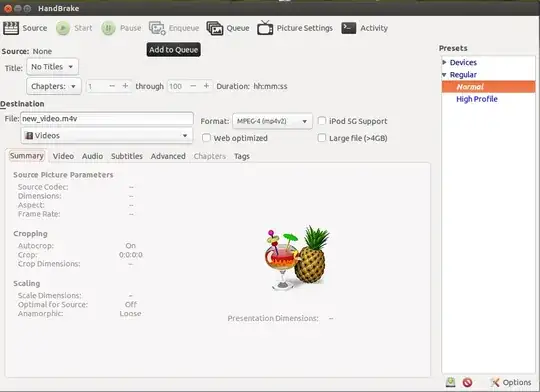
Task: Click the Source toolbar label
Action: (x=35, y=28)
